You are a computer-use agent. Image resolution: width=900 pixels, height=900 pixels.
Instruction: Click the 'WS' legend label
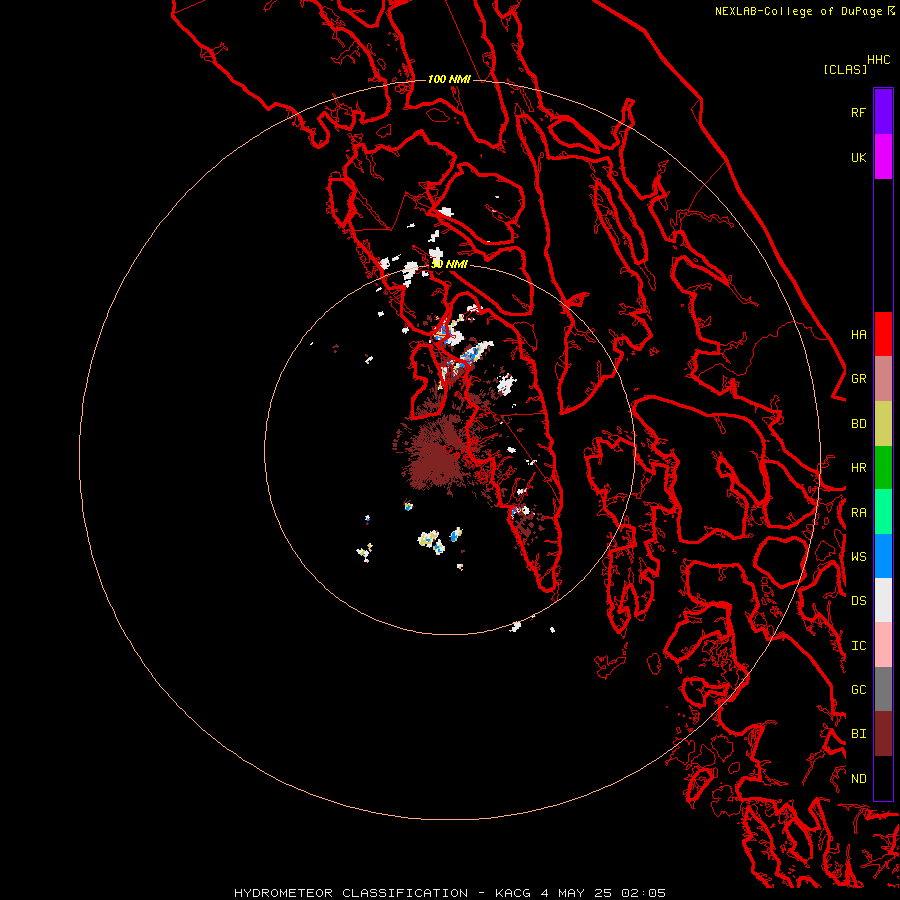[x=858, y=556]
